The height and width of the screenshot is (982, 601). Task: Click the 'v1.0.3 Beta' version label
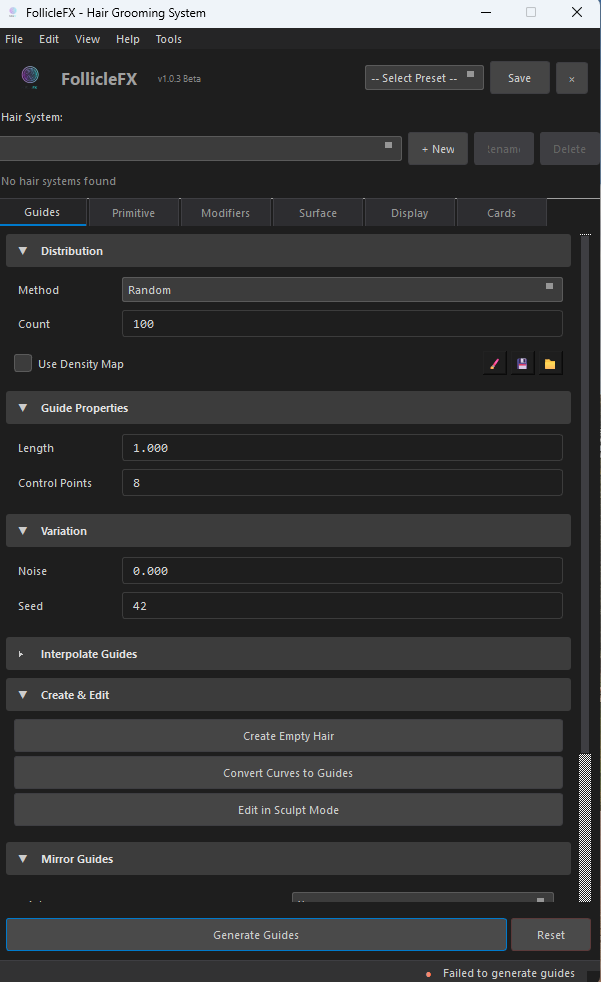click(179, 78)
